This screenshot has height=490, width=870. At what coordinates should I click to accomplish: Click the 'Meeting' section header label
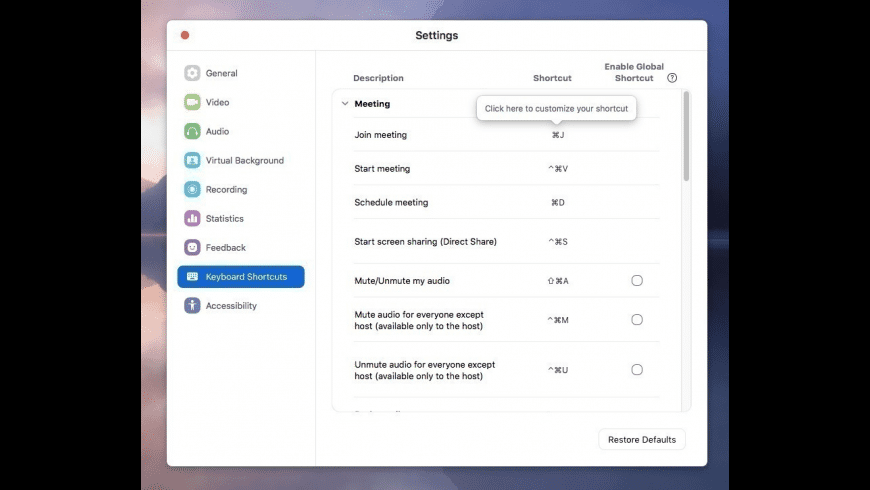(x=372, y=104)
